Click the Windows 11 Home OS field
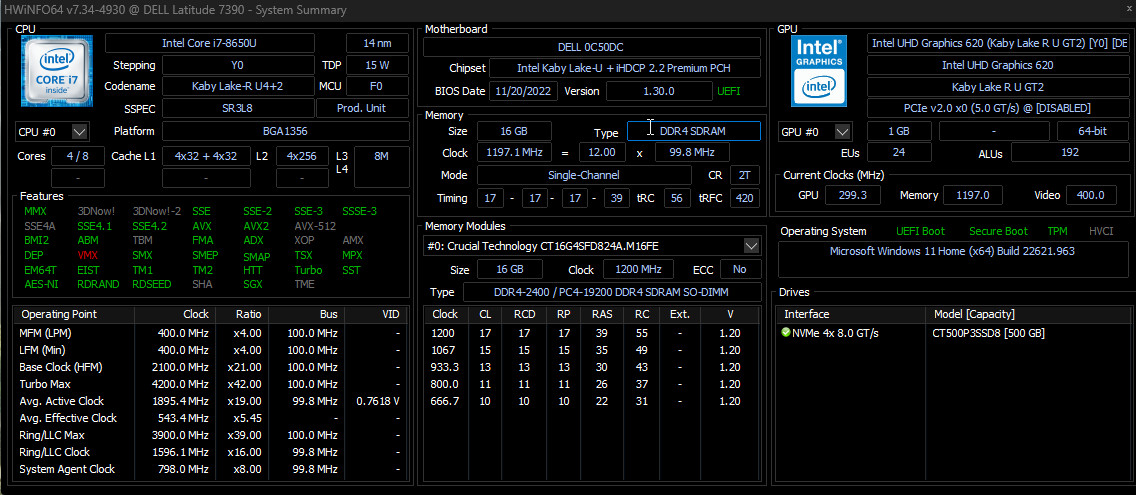Viewport: 1136px width, 495px height. click(x=952, y=251)
